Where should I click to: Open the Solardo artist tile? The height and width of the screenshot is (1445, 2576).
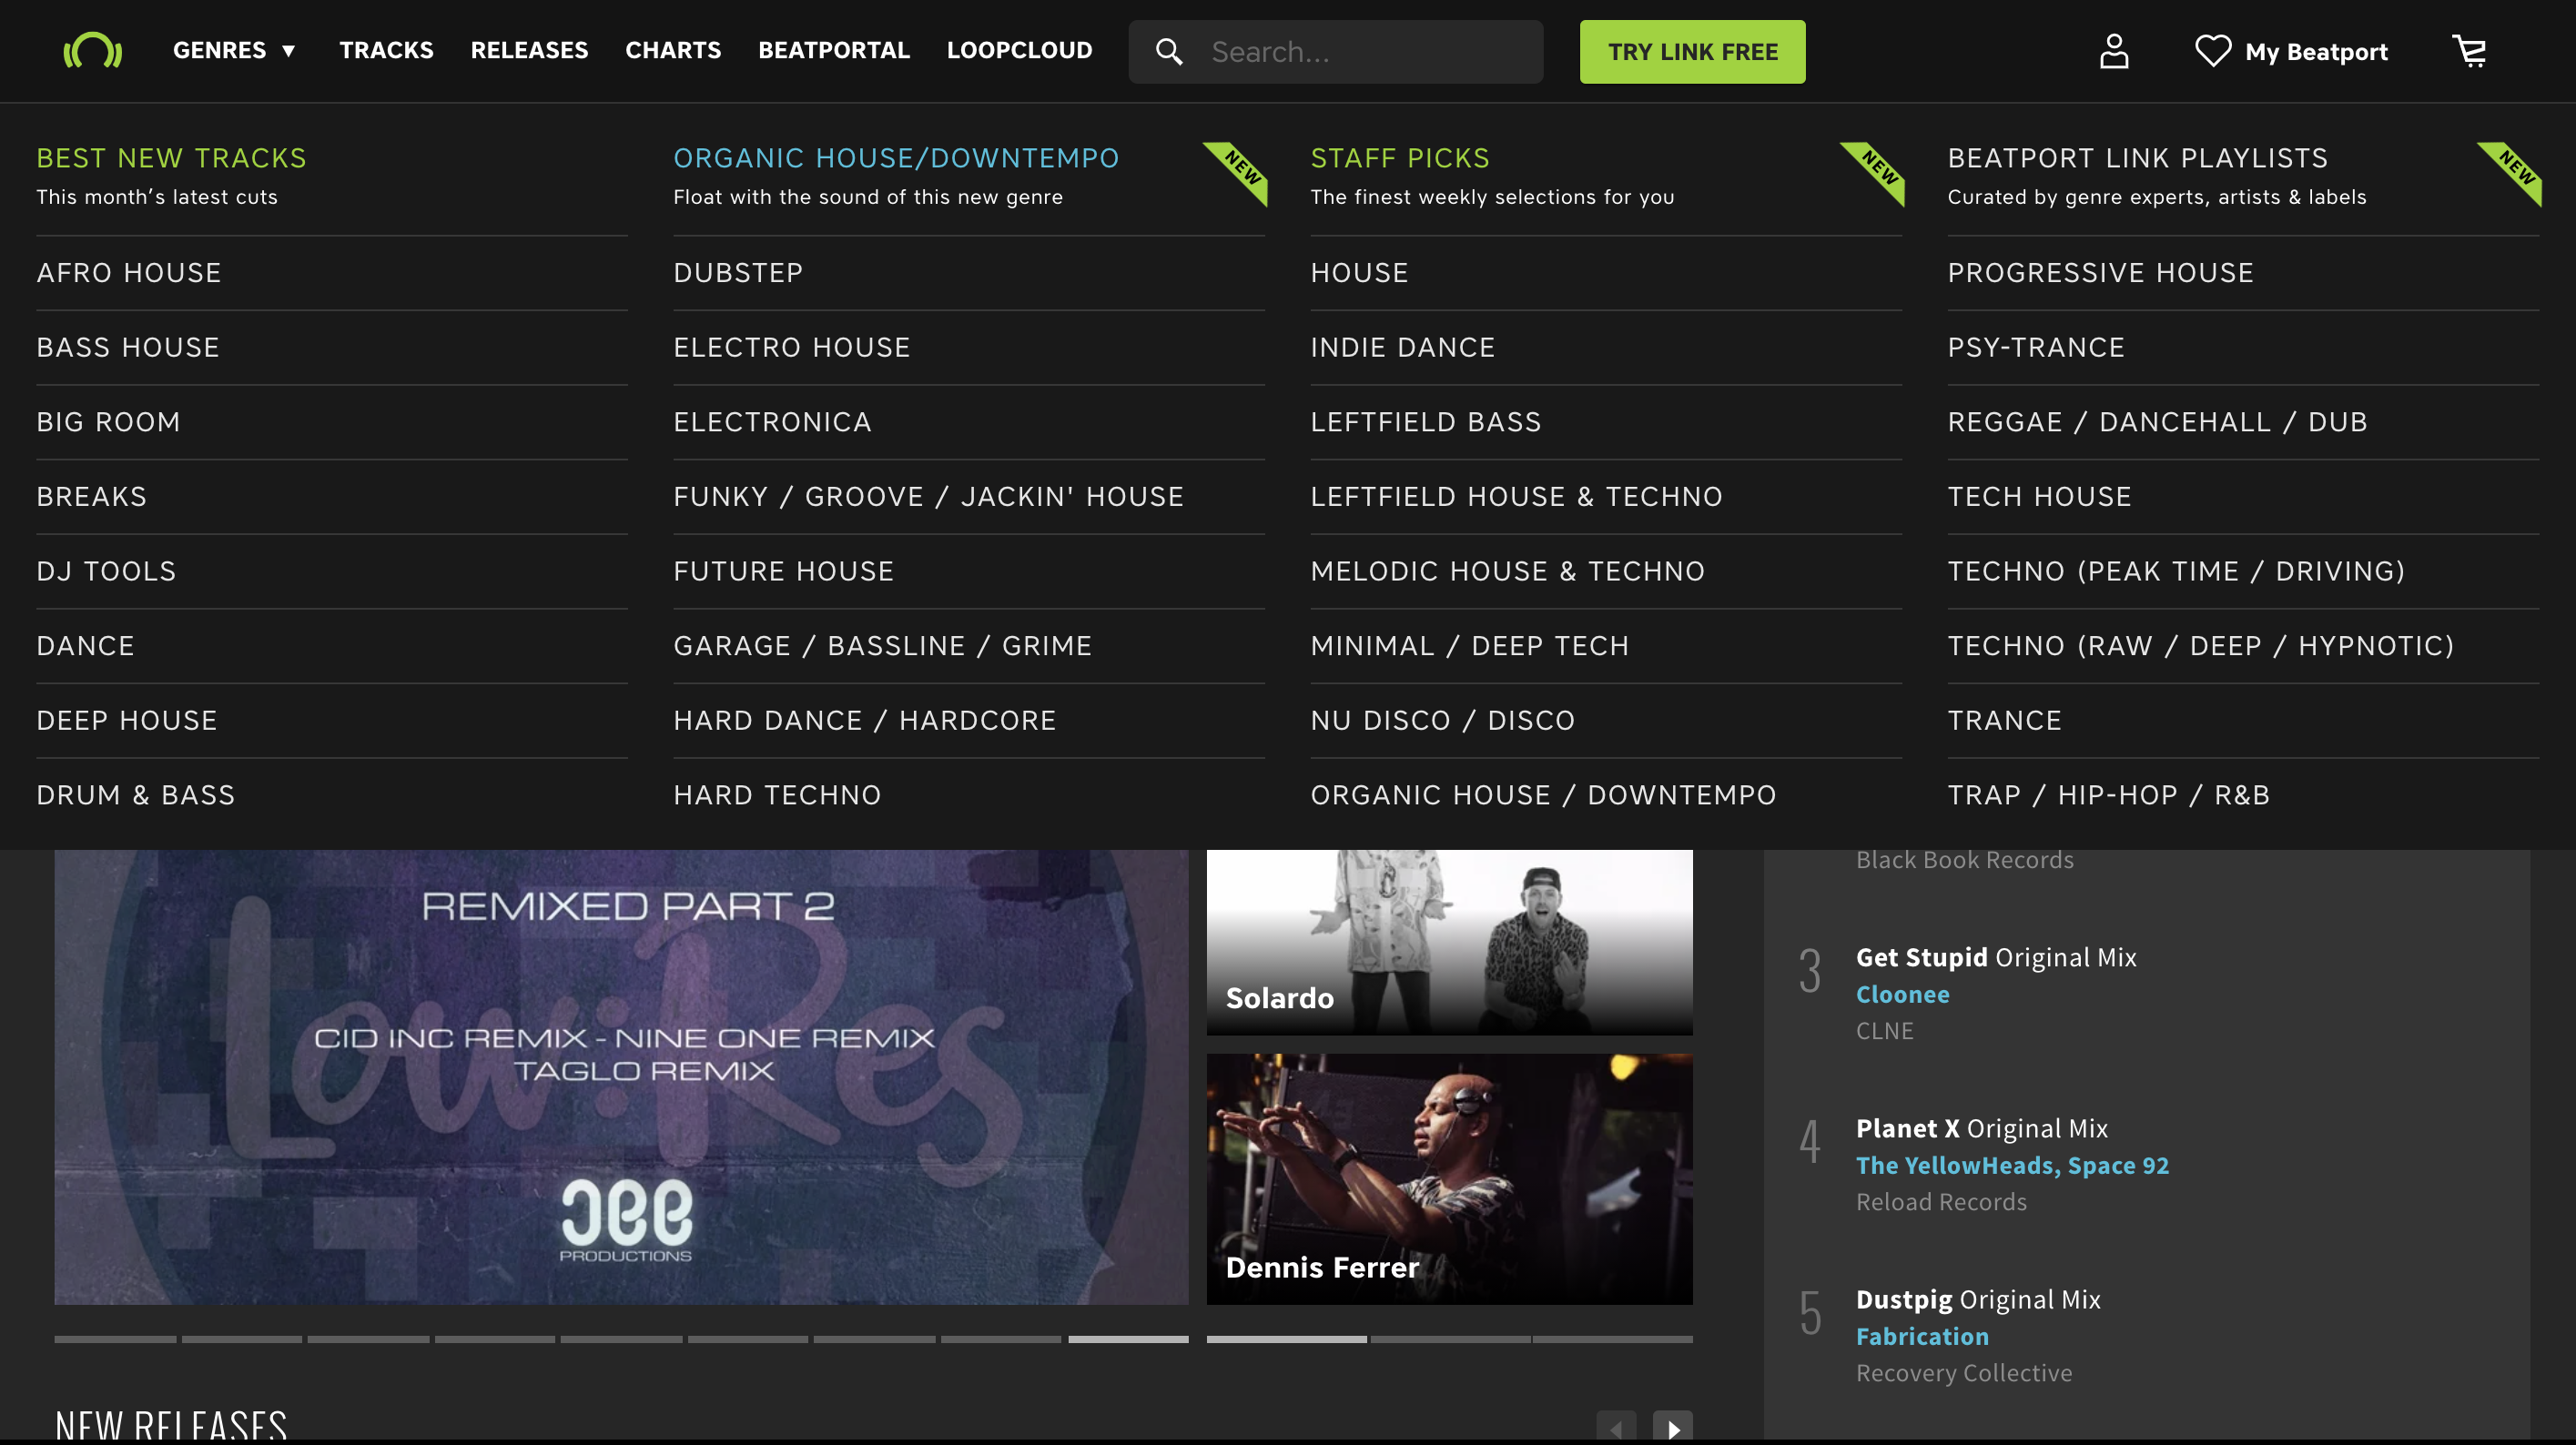(x=1449, y=942)
